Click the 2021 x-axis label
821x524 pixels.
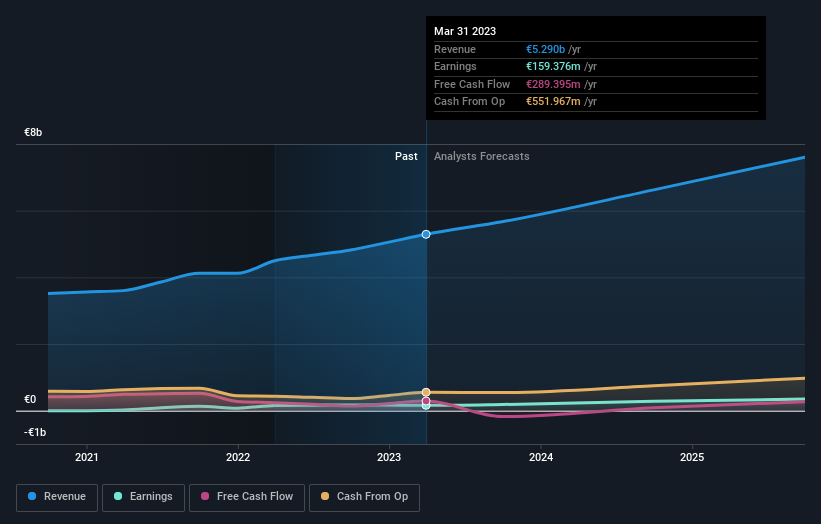[86, 457]
